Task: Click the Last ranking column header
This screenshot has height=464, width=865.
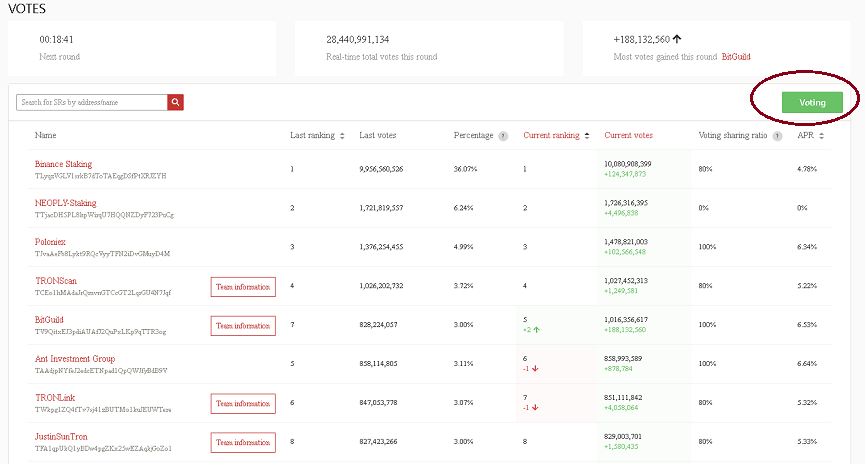Action: click(x=312, y=135)
